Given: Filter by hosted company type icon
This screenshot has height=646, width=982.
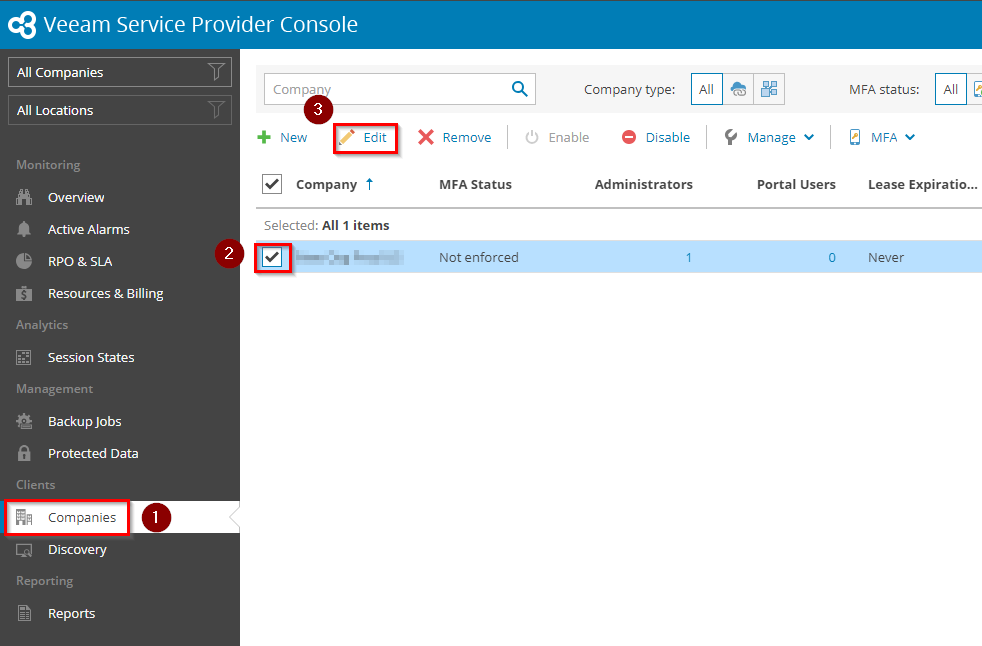Looking at the screenshot, I should [769, 89].
